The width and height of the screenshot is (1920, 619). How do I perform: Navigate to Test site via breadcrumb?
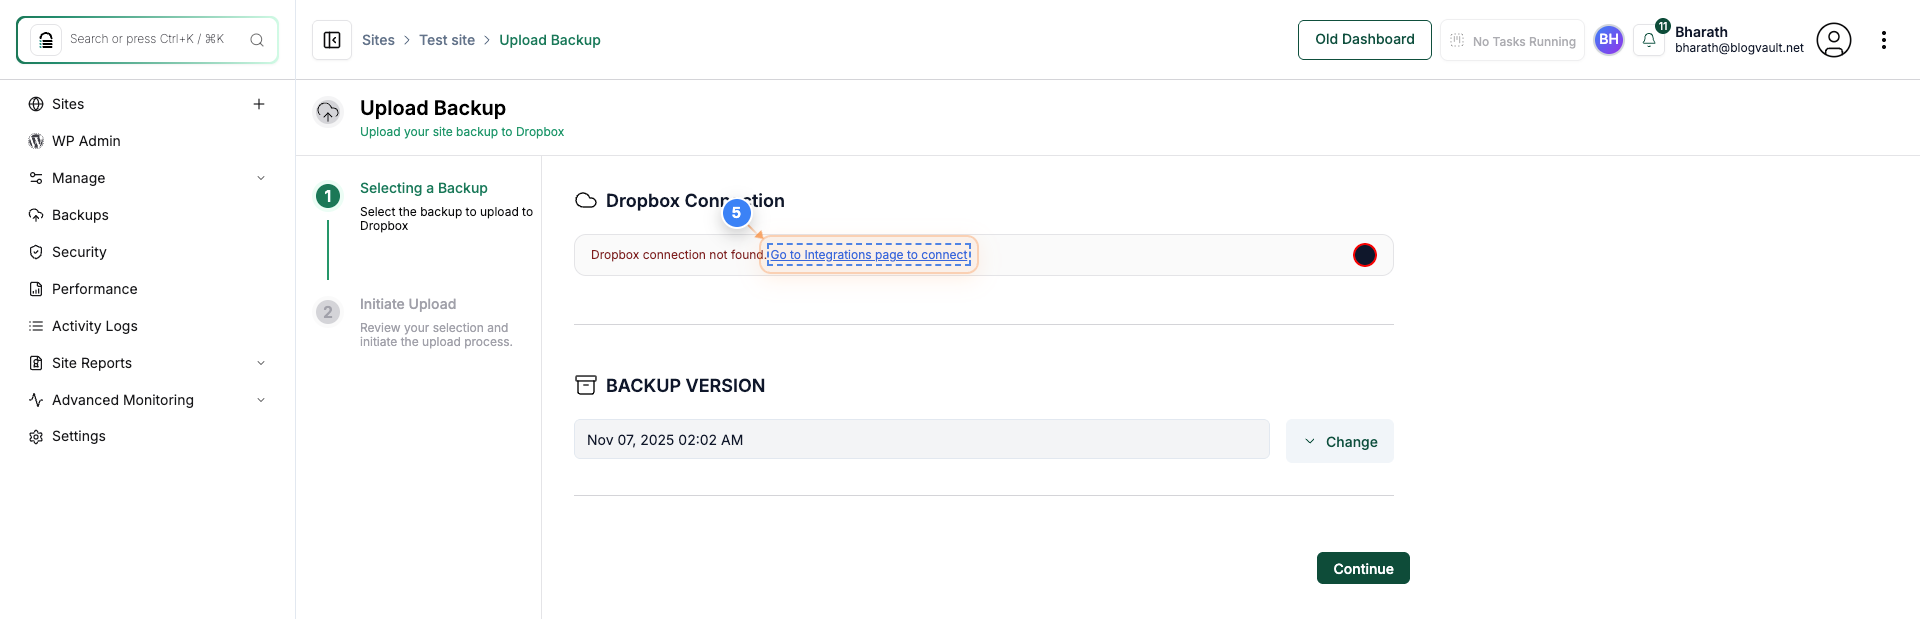coord(447,40)
